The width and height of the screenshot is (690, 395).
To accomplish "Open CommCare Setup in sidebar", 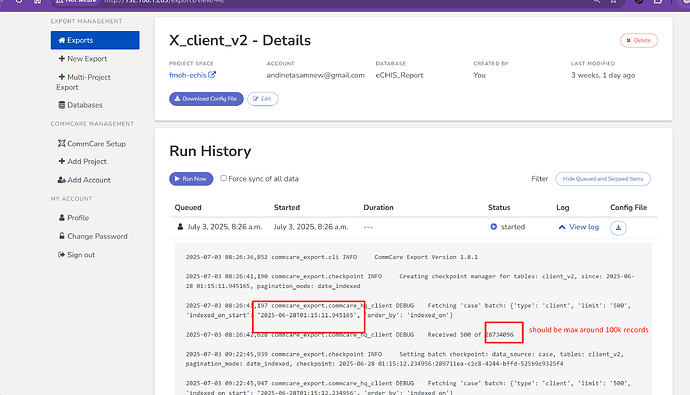I will click(92, 143).
